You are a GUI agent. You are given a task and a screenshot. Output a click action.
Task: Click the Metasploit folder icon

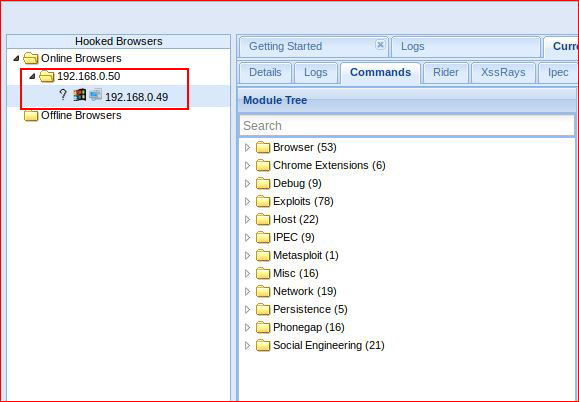263,255
